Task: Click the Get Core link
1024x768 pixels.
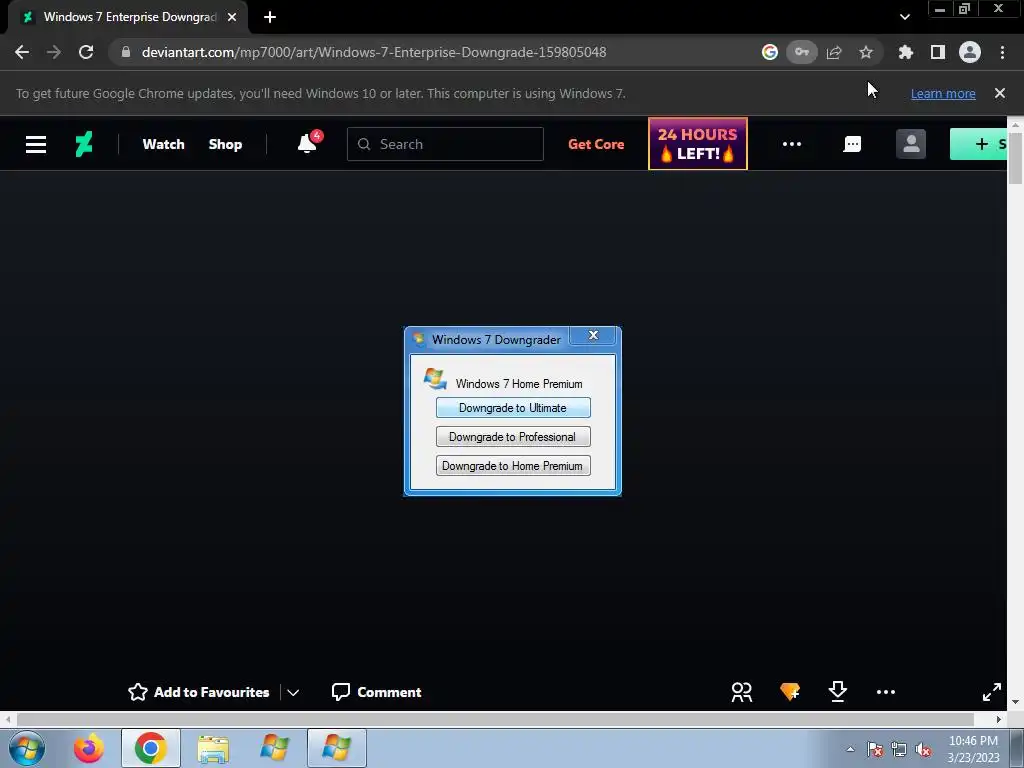Action: [x=596, y=144]
